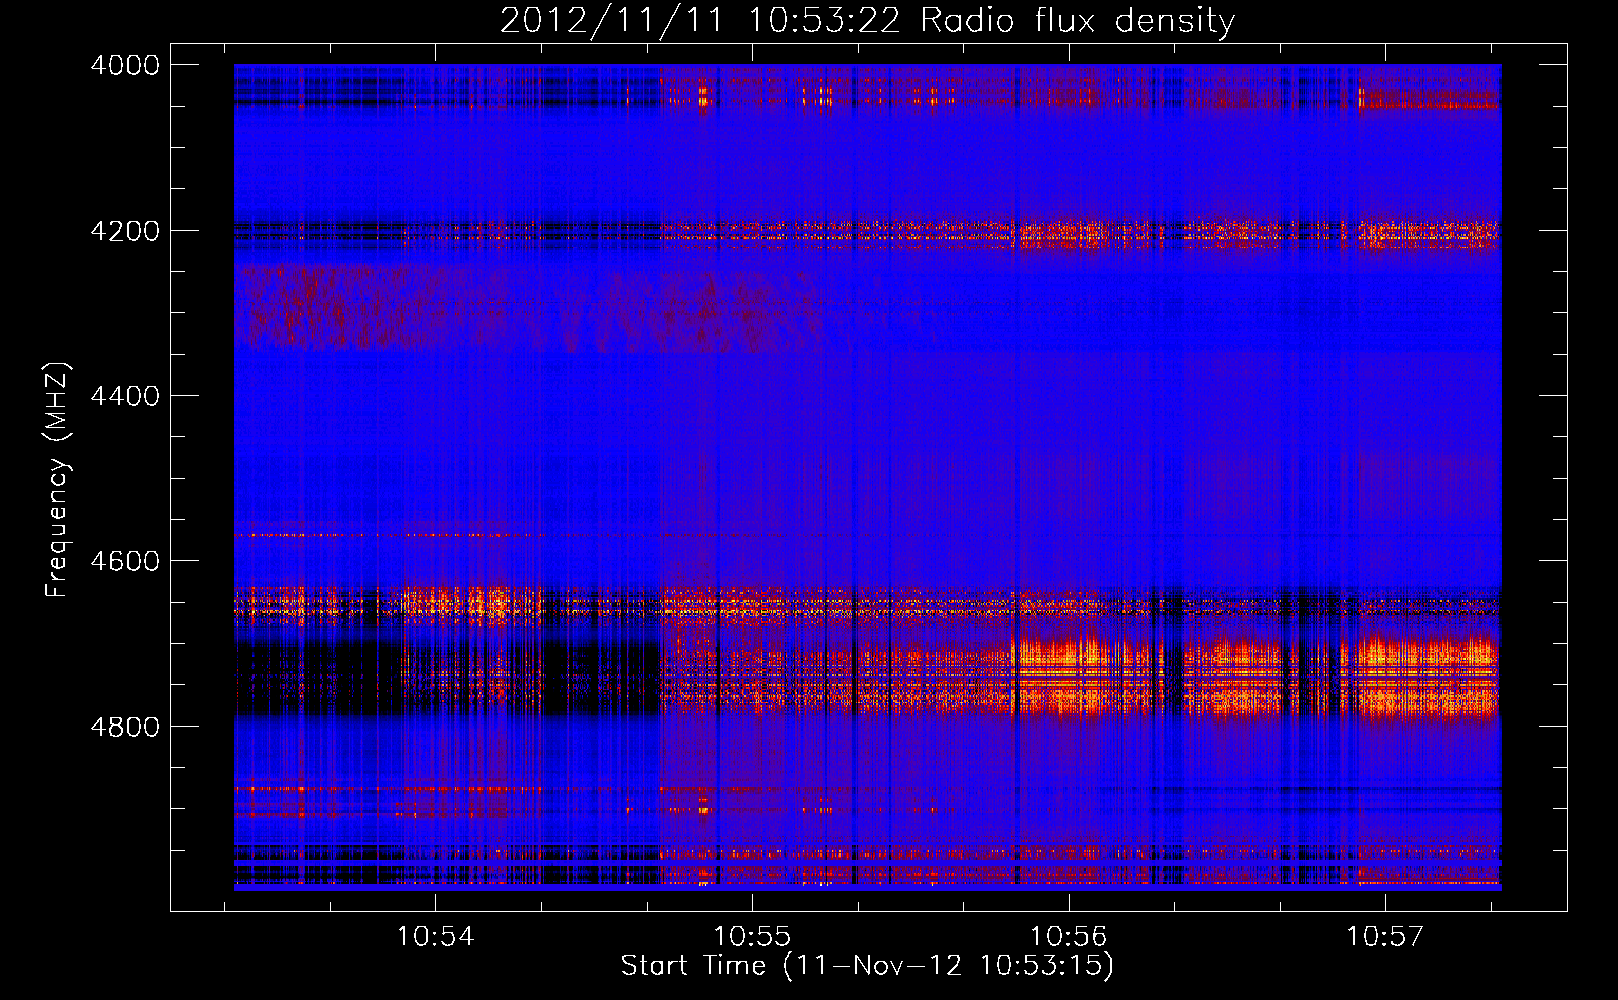Click the 10:54 time axis label

coord(435,937)
